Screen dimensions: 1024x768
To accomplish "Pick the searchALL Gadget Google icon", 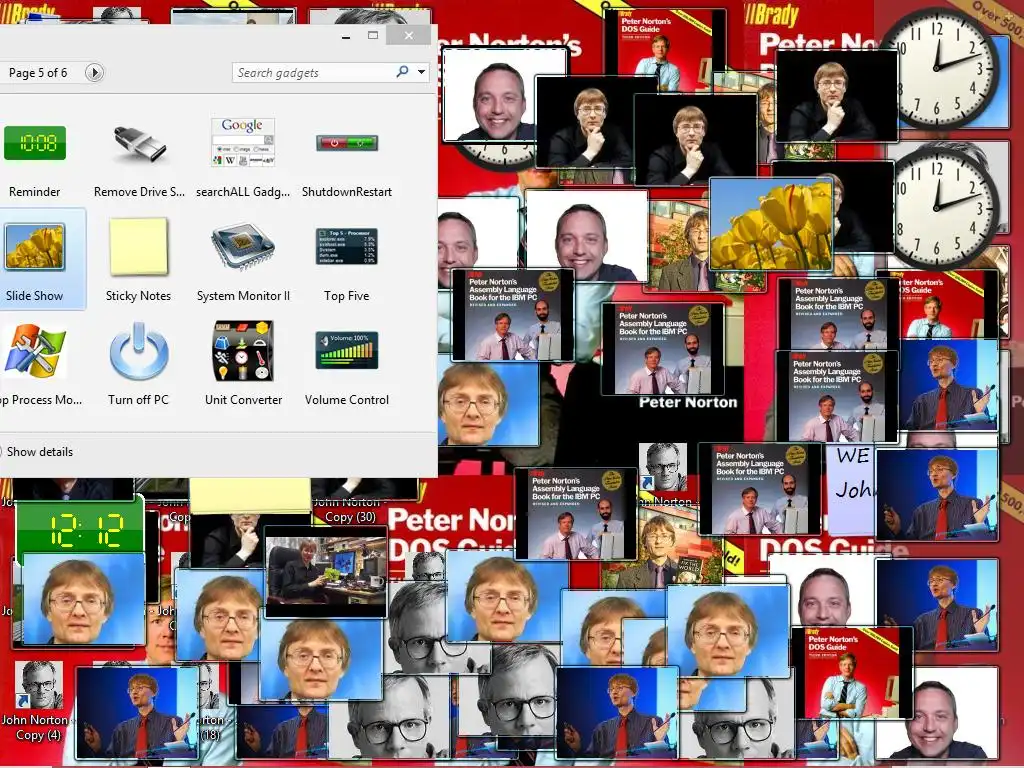I will (x=243, y=142).
